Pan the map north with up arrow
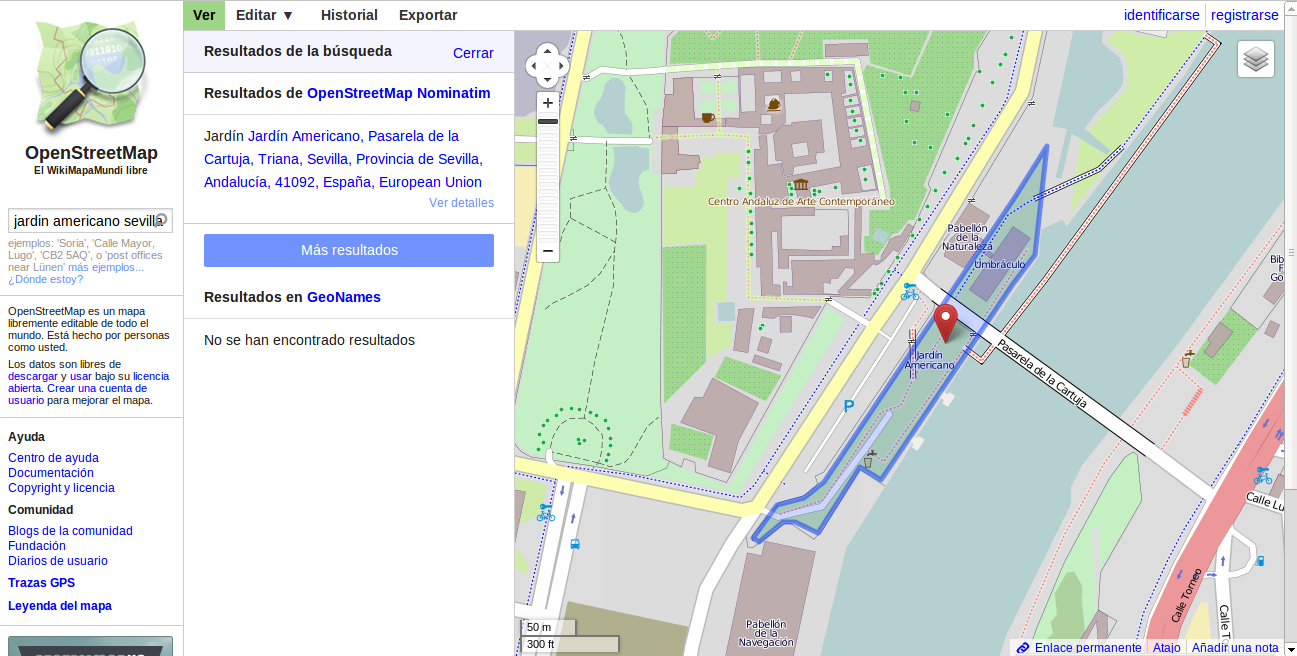This screenshot has height=656, width=1297. tap(547, 51)
